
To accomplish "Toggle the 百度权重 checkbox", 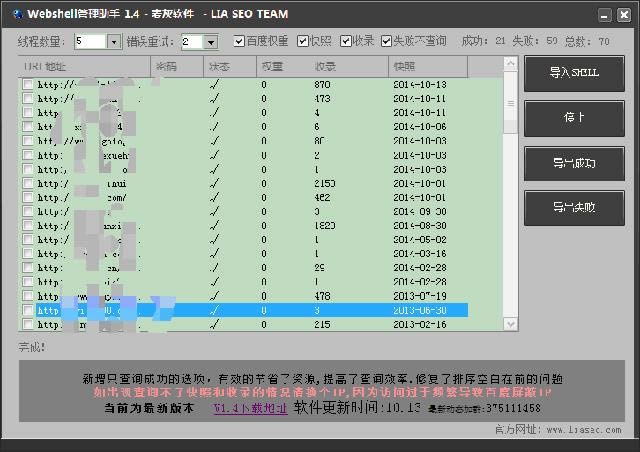I will (239, 41).
